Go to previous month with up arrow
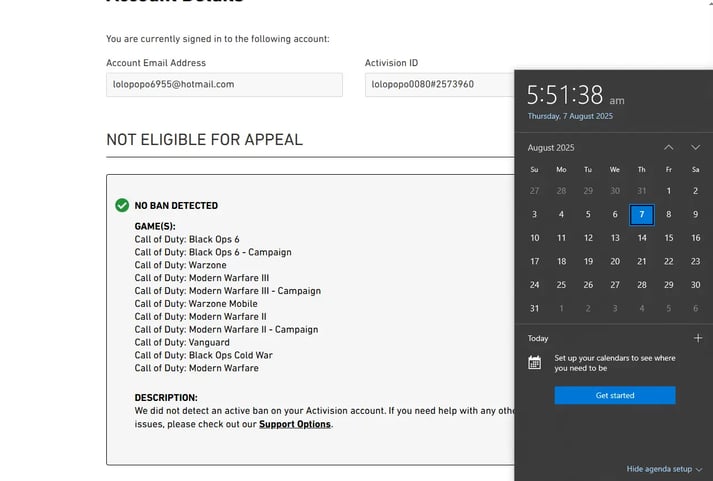 [x=669, y=147]
